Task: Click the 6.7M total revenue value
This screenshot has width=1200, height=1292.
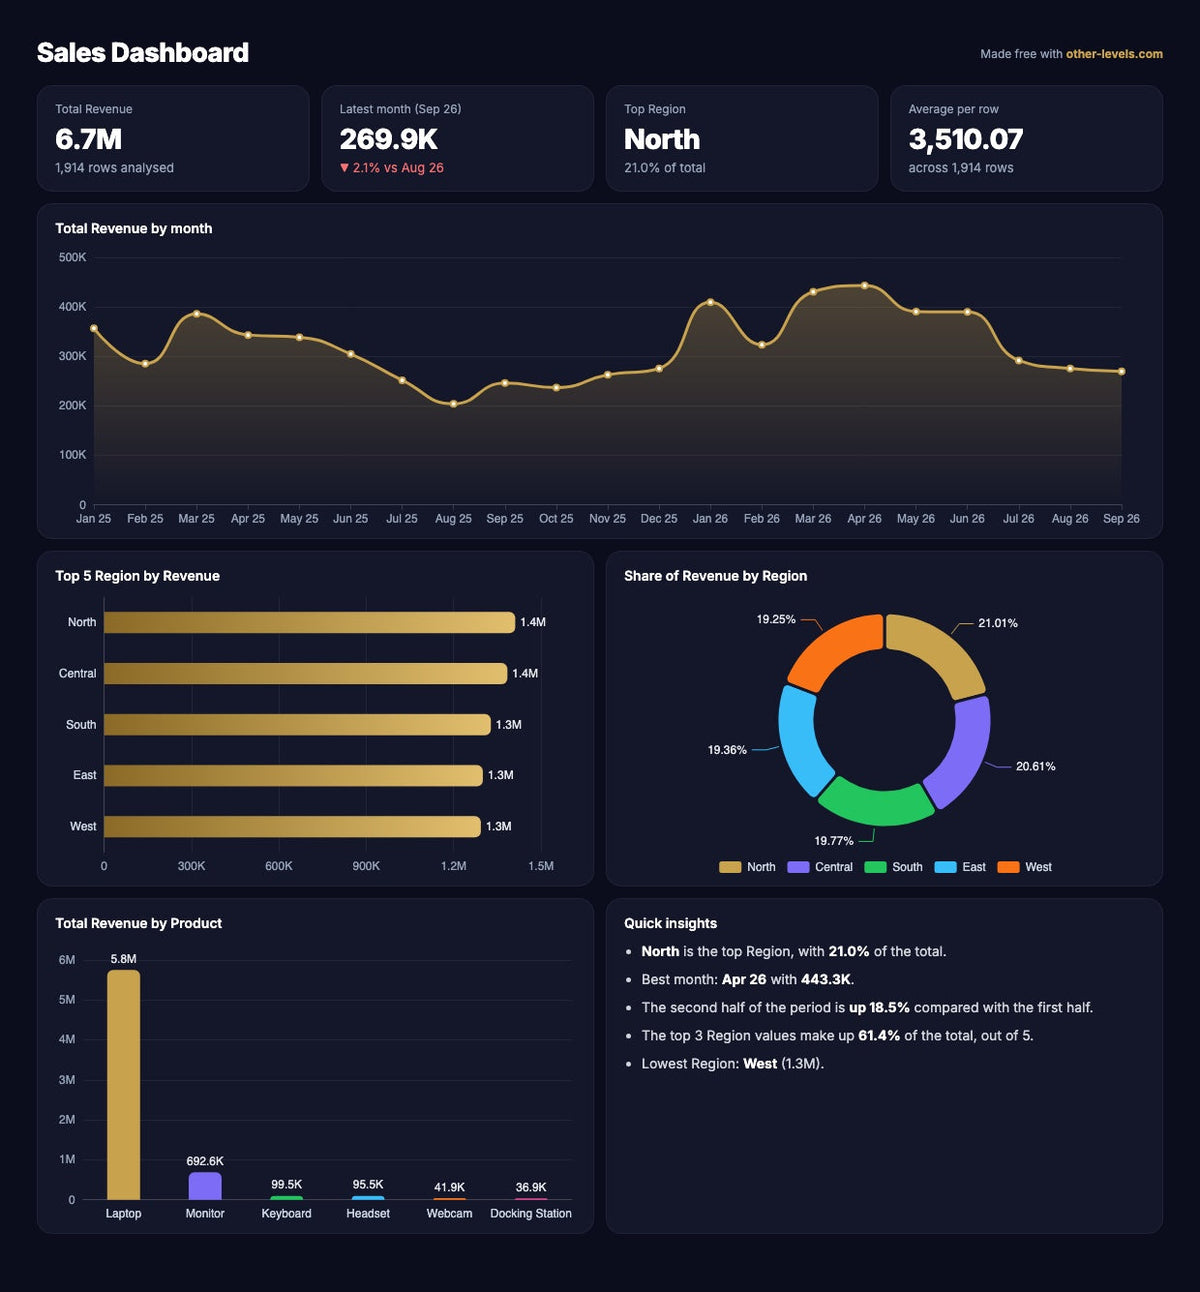Action: [88, 139]
